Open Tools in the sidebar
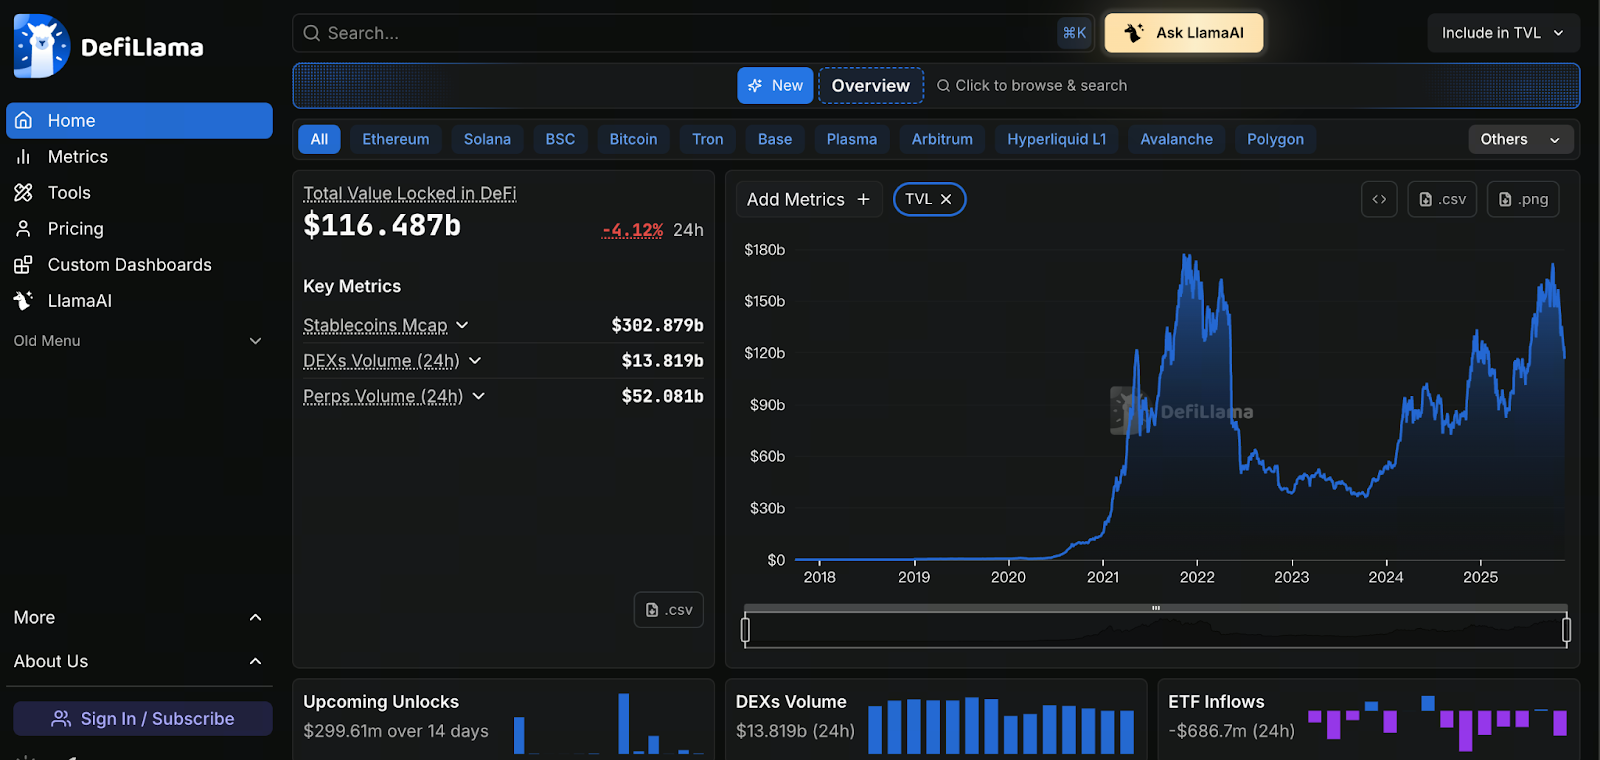 [69, 193]
